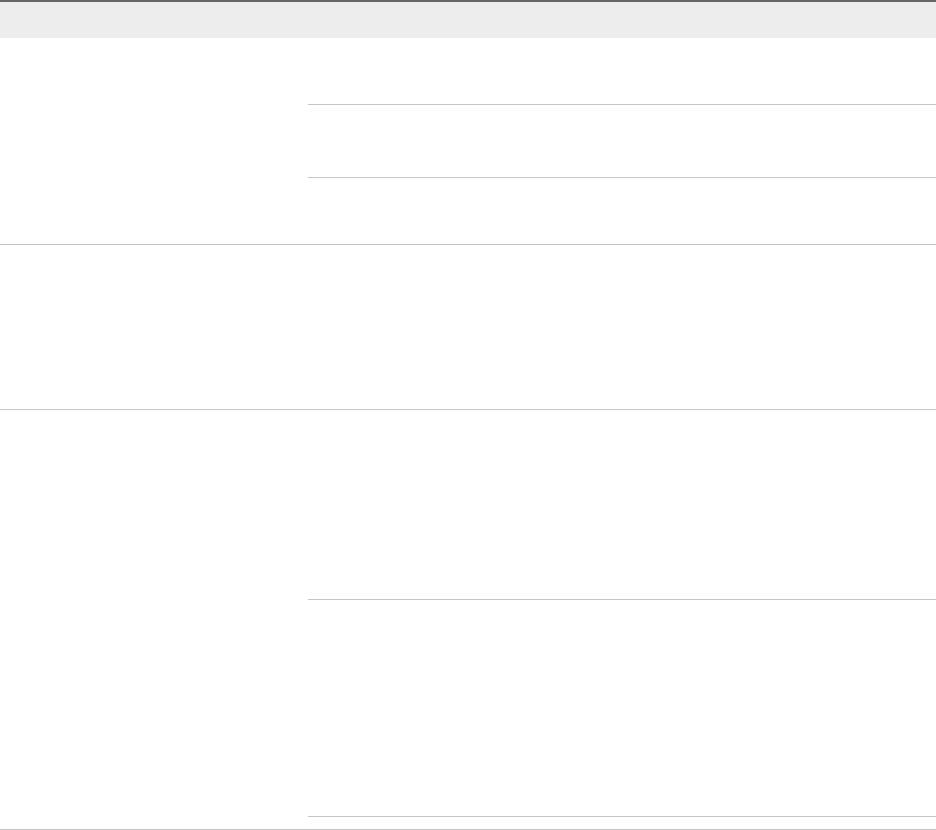Image resolution: width=936 pixels, height=830 pixels.
Task: Click the short divider ending the last sub-cell
Action: click(x=621, y=817)
